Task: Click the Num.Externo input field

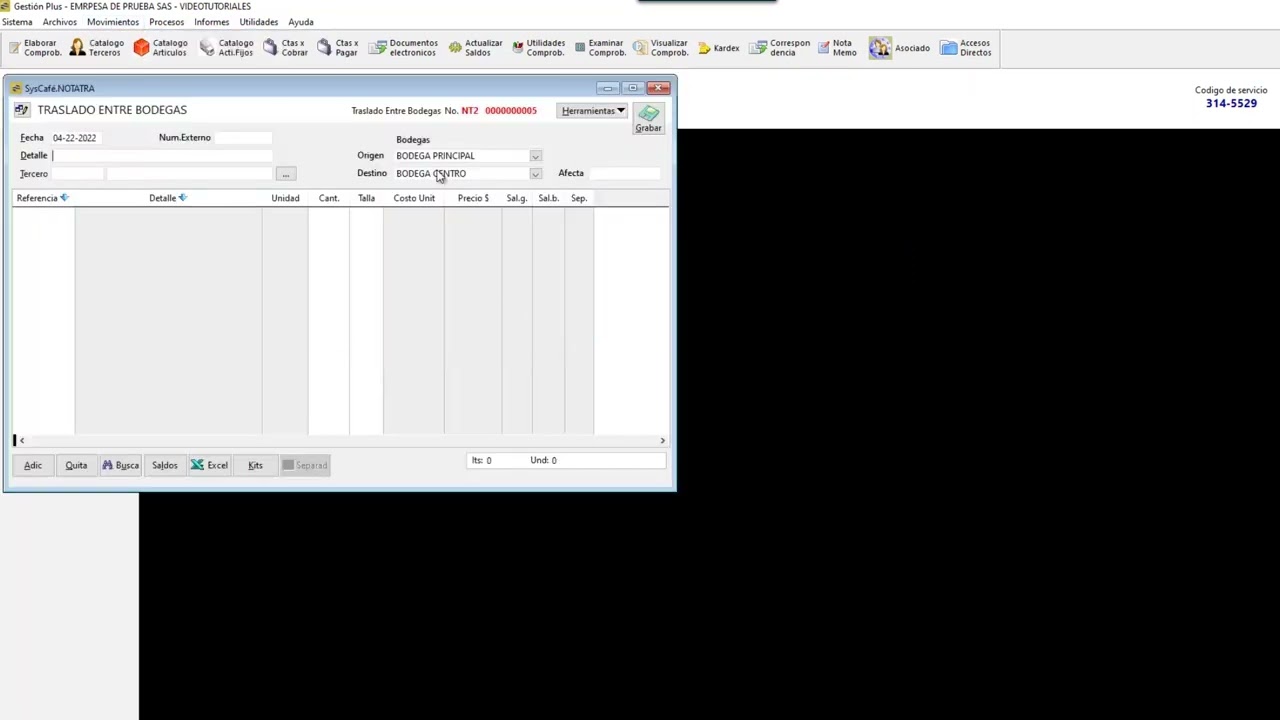Action: coord(243,138)
